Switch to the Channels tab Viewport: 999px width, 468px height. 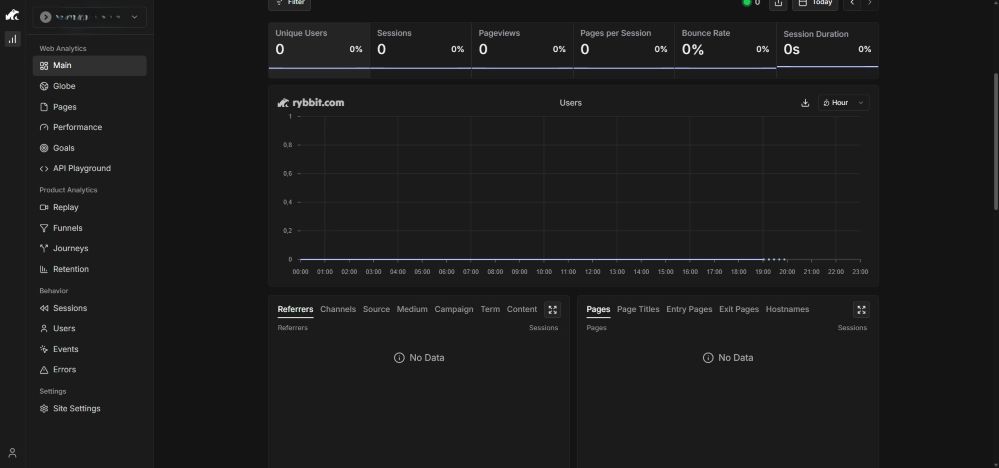[x=338, y=310]
